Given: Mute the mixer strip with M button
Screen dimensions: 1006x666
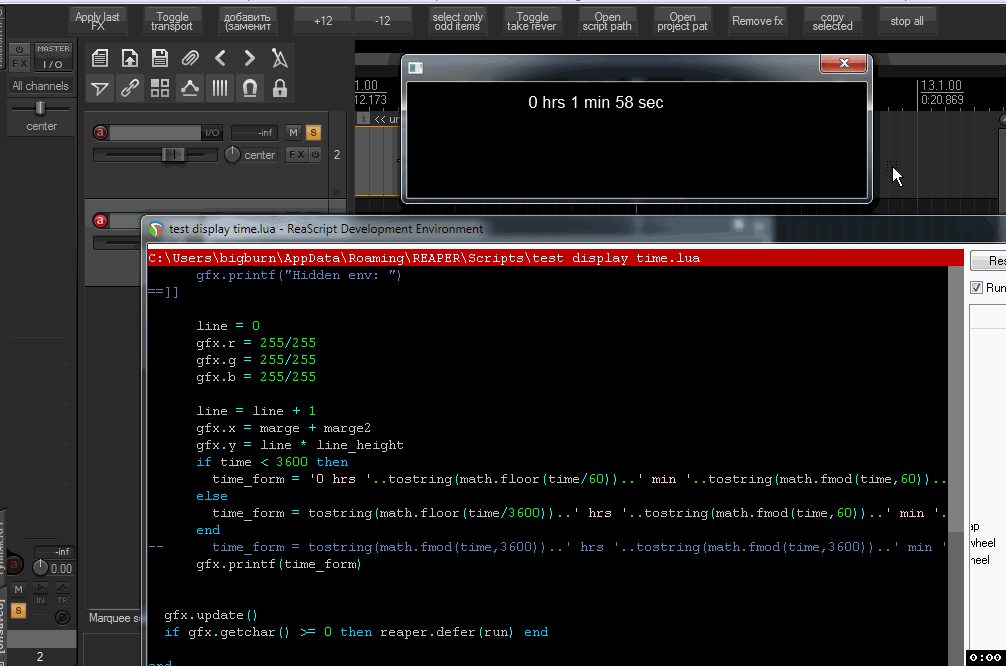Looking at the screenshot, I should (18, 589).
